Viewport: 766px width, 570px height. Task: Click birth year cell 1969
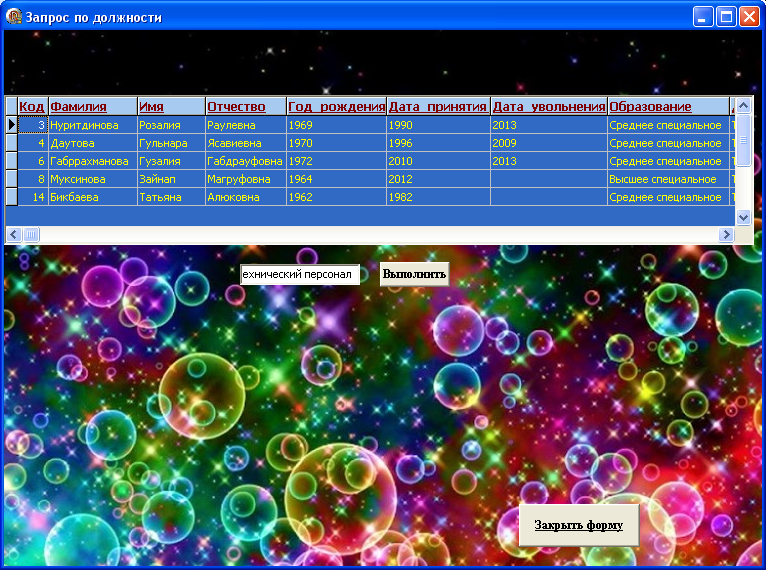(x=337, y=125)
